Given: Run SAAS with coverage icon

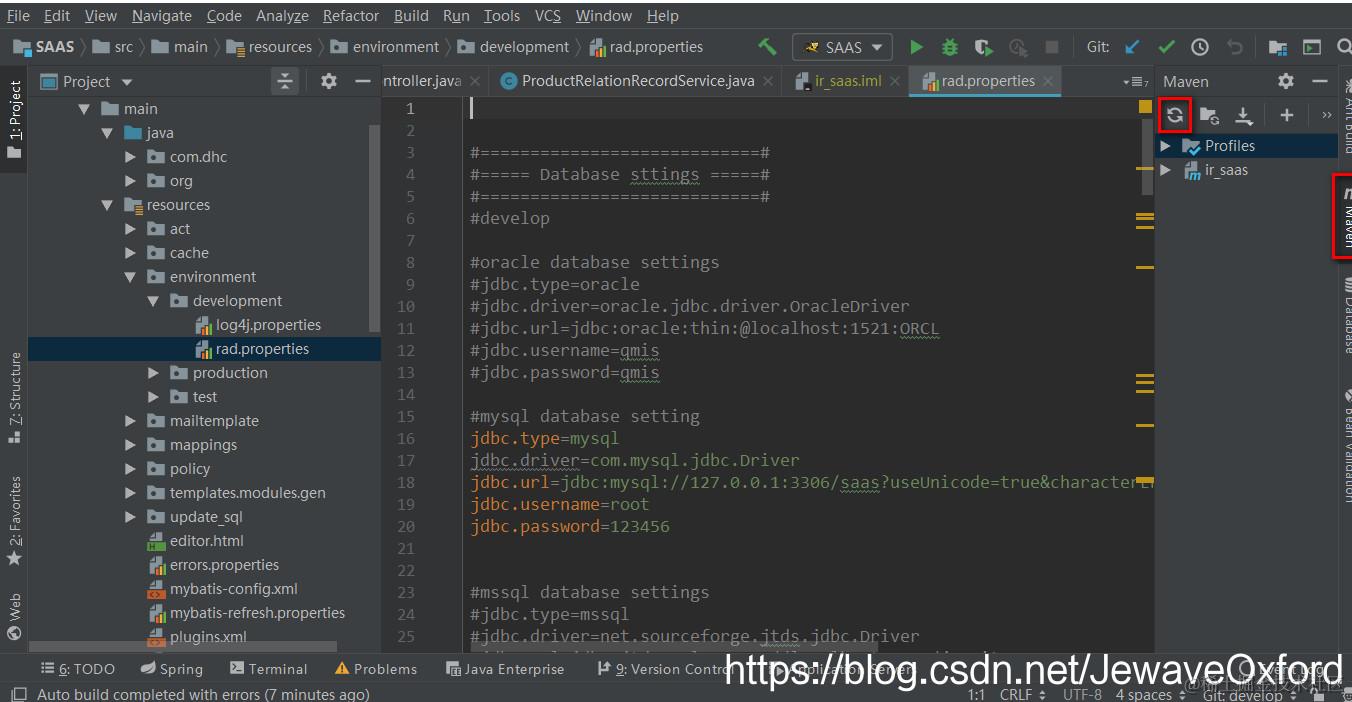Looking at the screenshot, I should tap(983, 47).
